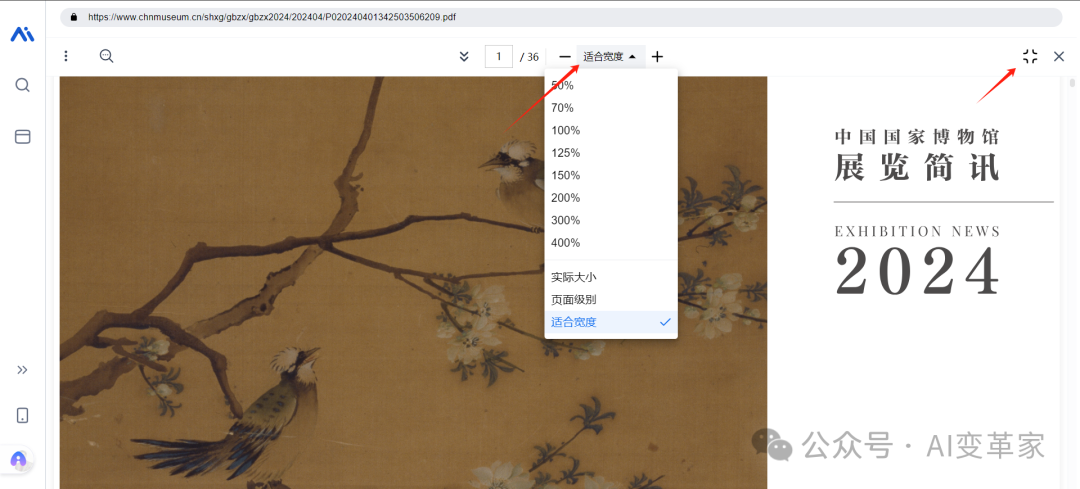Click the chnmuseum.cn PDF URL address bar

pos(561,17)
